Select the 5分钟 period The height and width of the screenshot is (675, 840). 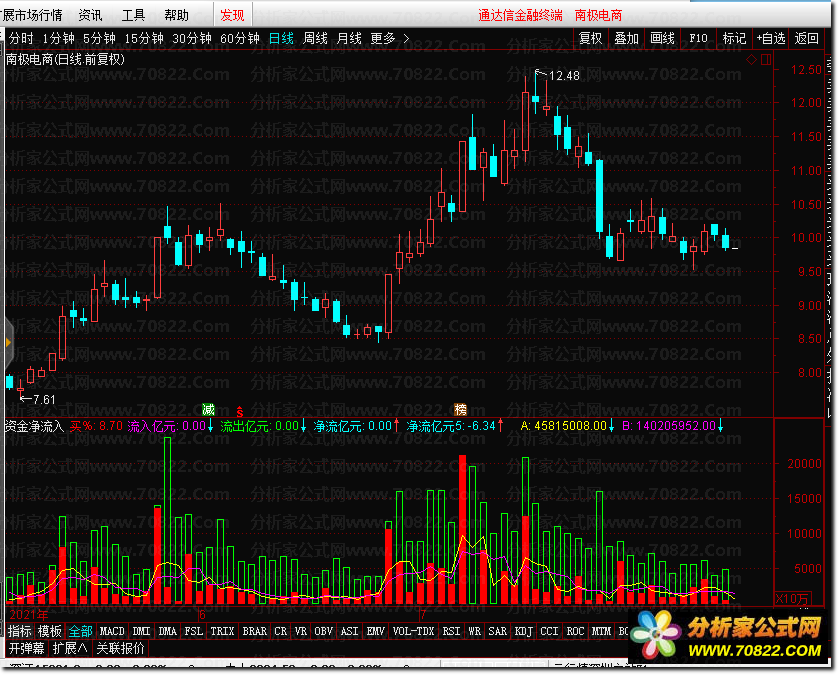coord(99,39)
